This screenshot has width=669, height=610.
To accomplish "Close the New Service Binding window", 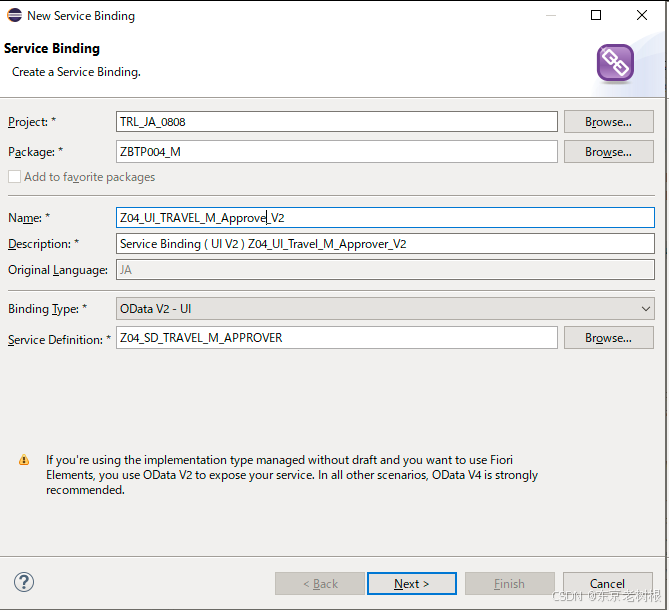I will [642, 15].
